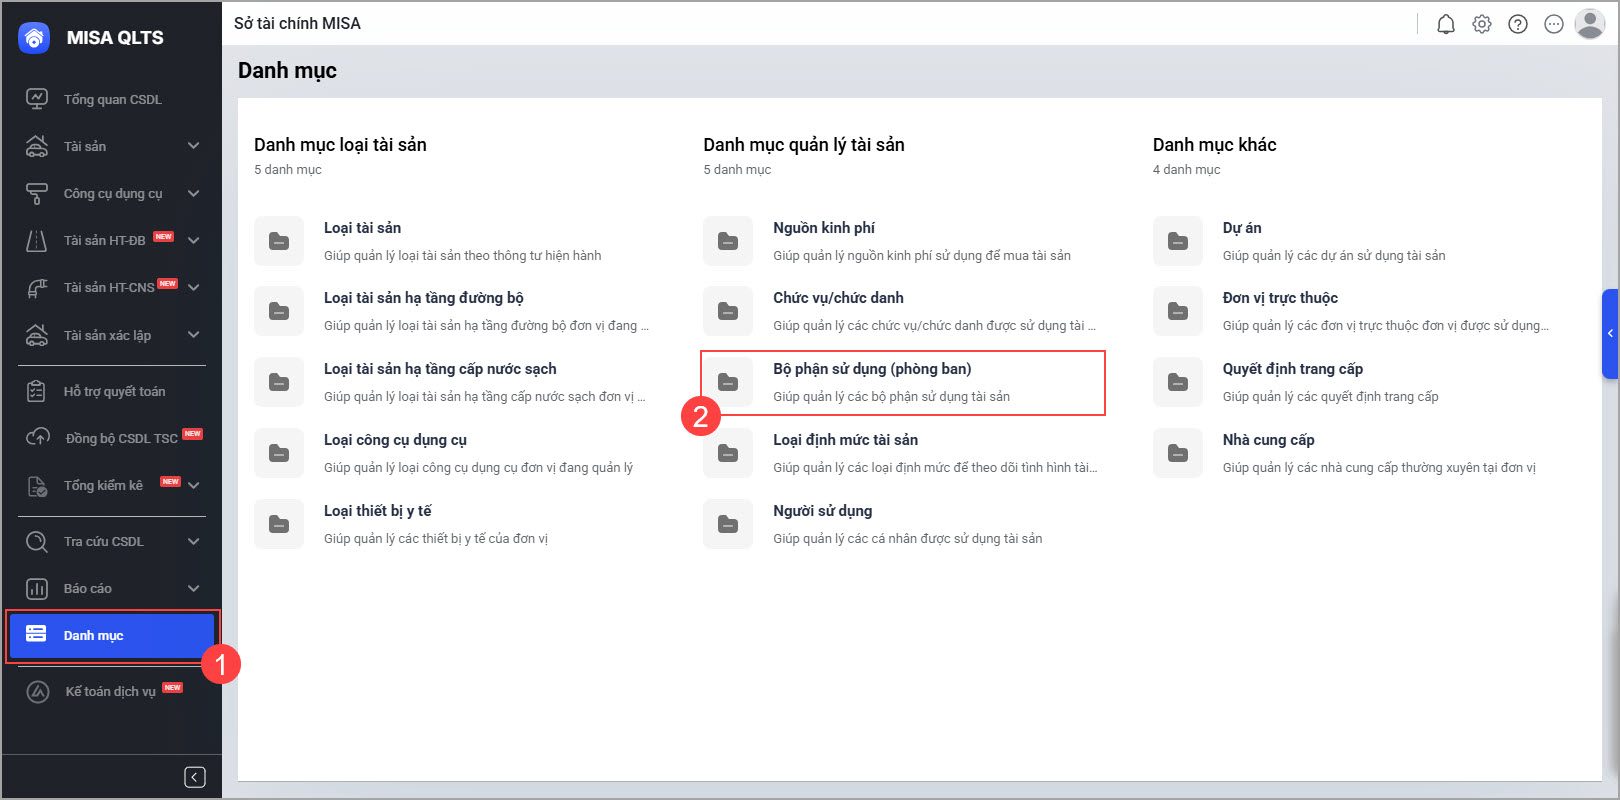The image size is (1620, 800).
Task: Click the help question mark icon
Action: click(x=1518, y=24)
